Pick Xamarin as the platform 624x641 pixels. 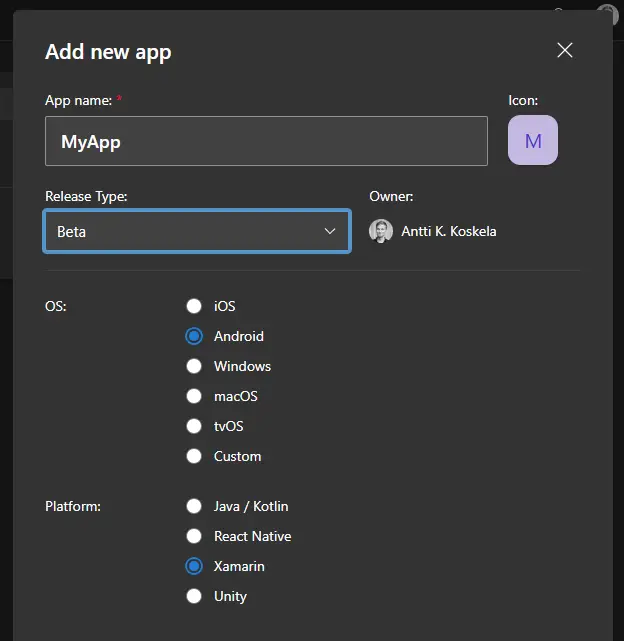point(194,566)
